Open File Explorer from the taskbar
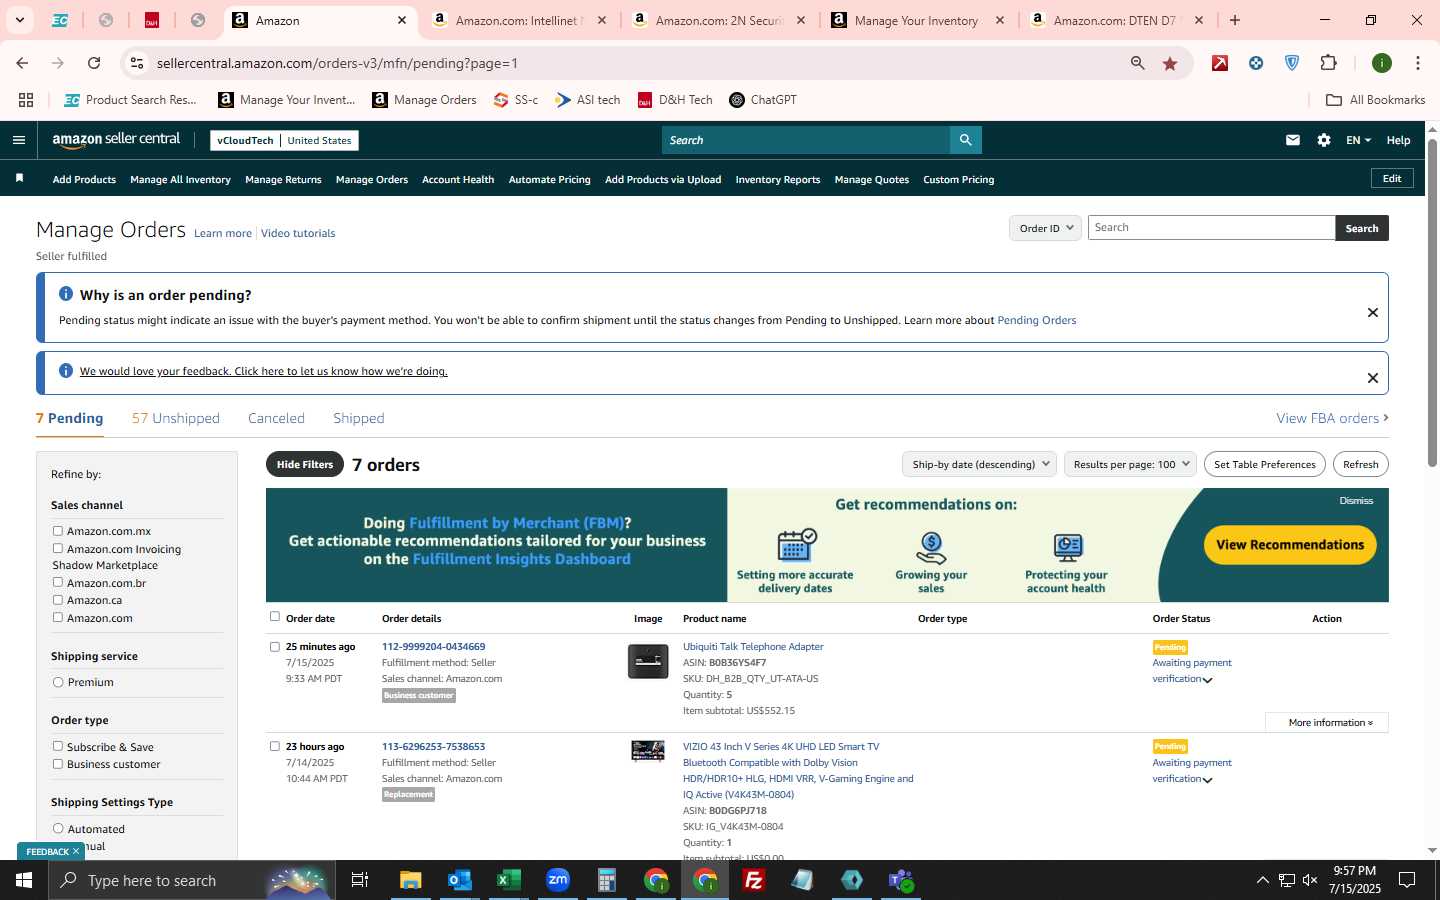Screen dimensions: 1440x900 click(410, 880)
